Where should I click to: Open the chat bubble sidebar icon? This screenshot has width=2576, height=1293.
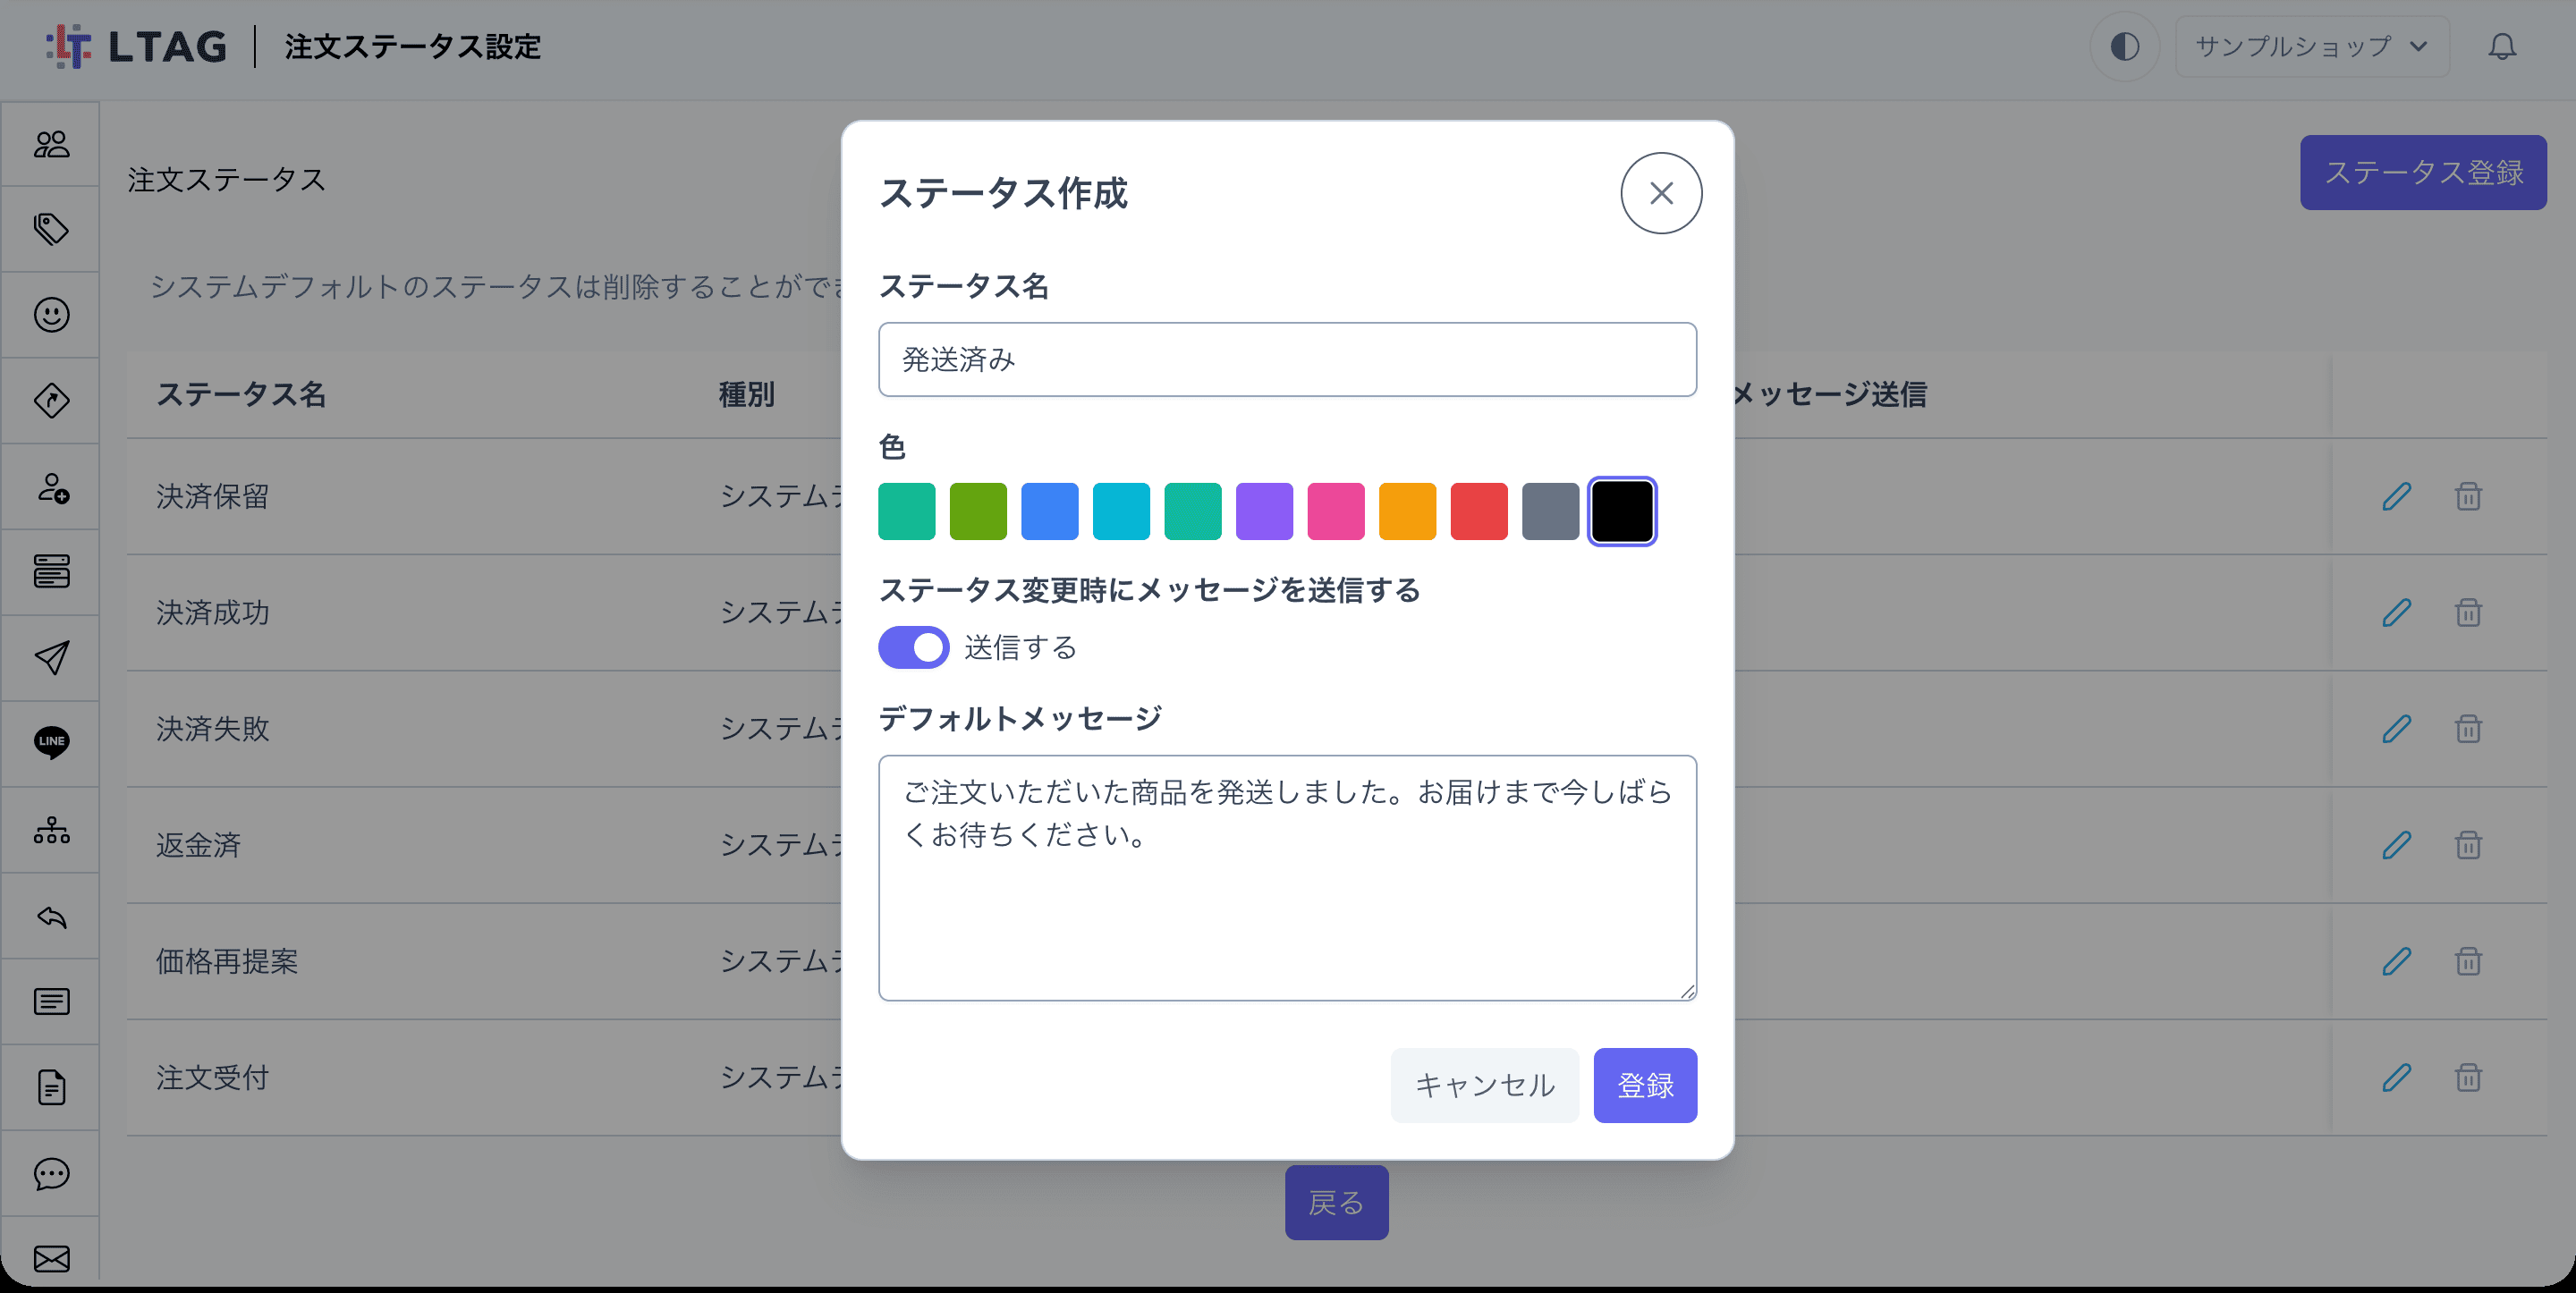(x=52, y=1173)
